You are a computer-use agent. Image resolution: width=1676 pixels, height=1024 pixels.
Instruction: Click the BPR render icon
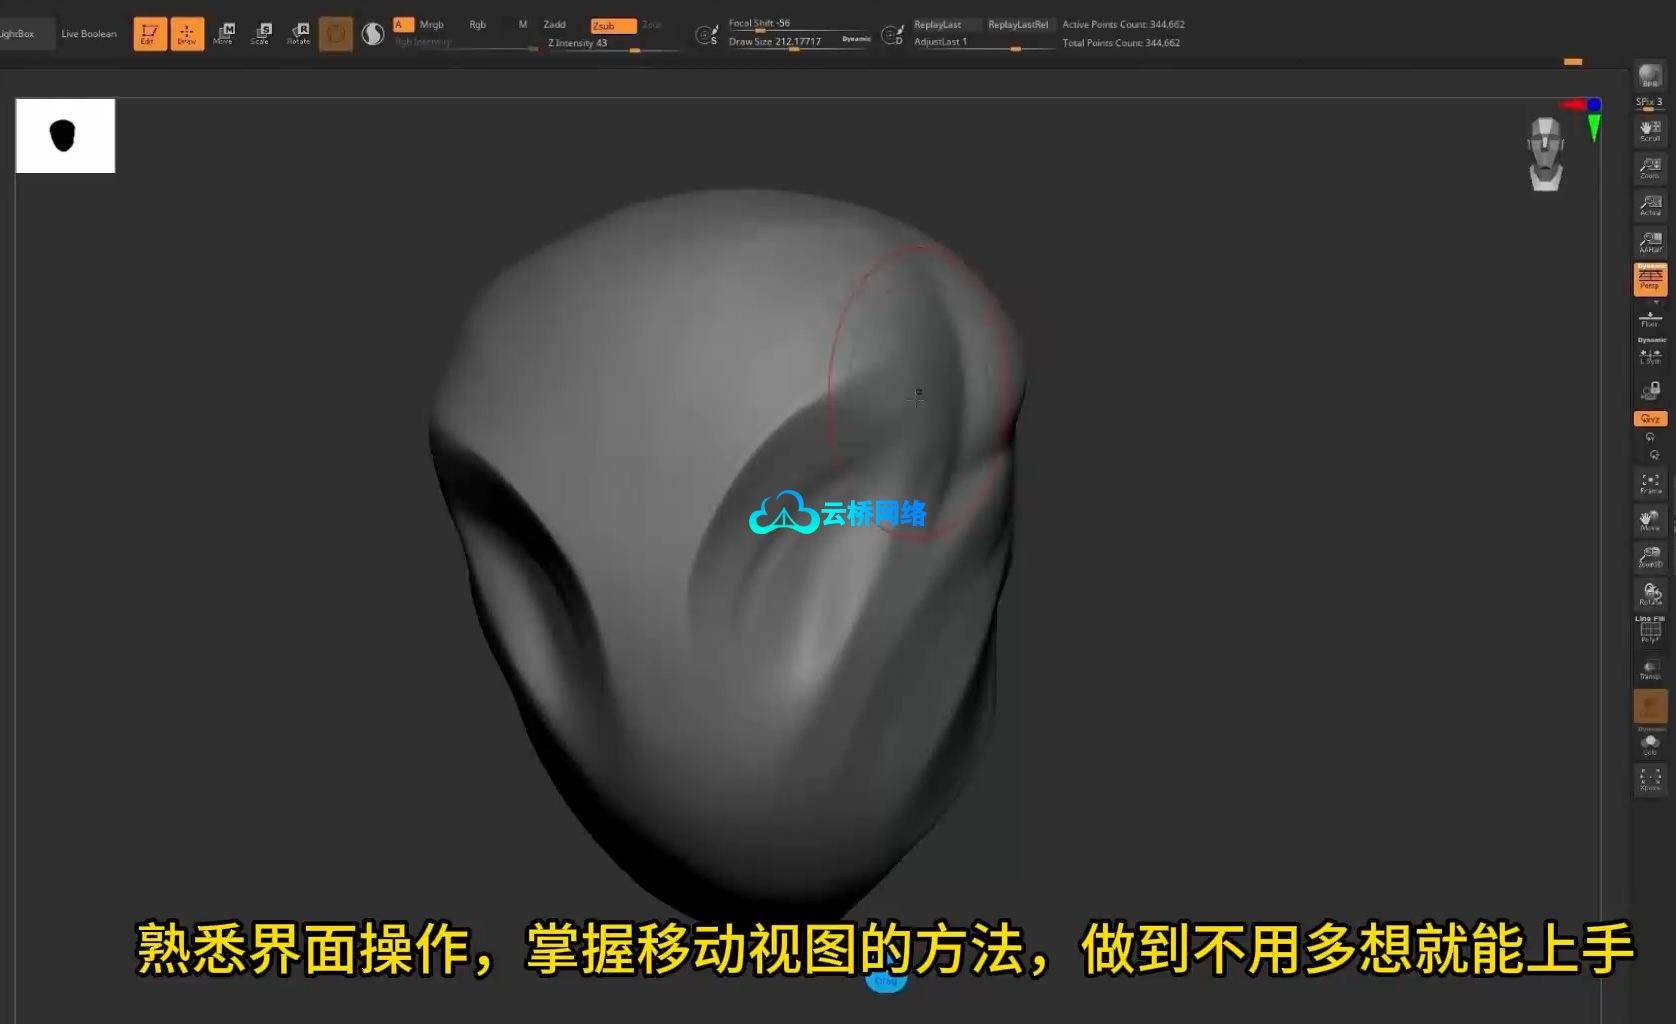[1649, 76]
